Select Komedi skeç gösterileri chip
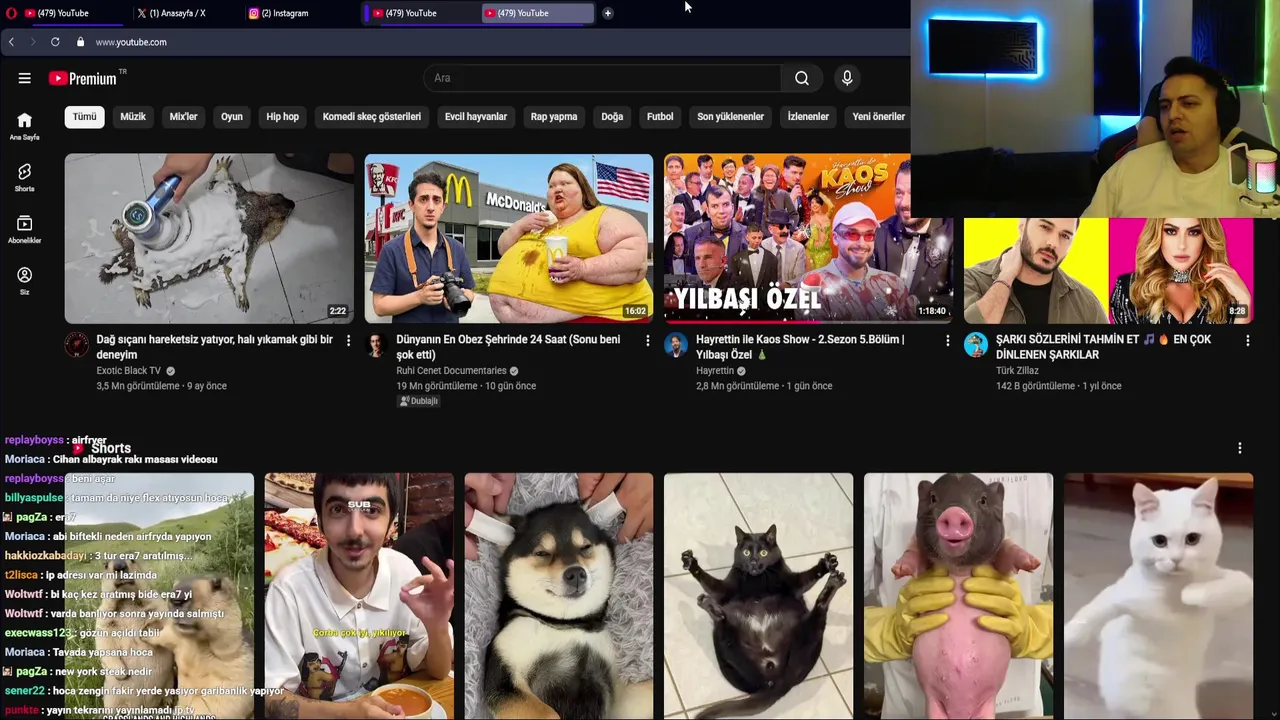This screenshot has width=1280, height=720. click(372, 117)
